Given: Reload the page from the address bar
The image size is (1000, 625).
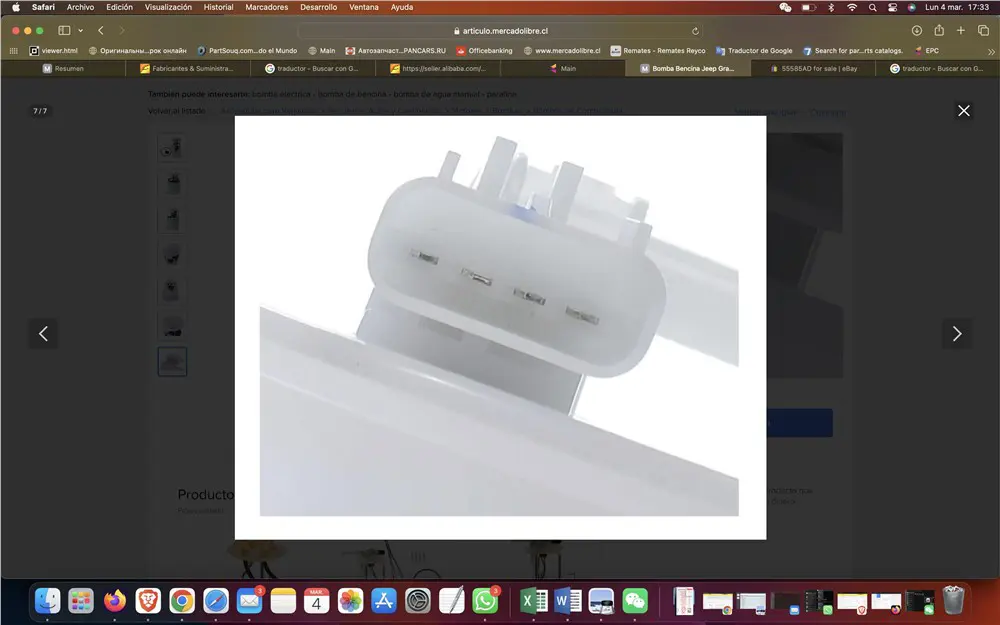Looking at the screenshot, I should pyautogui.click(x=695, y=31).
